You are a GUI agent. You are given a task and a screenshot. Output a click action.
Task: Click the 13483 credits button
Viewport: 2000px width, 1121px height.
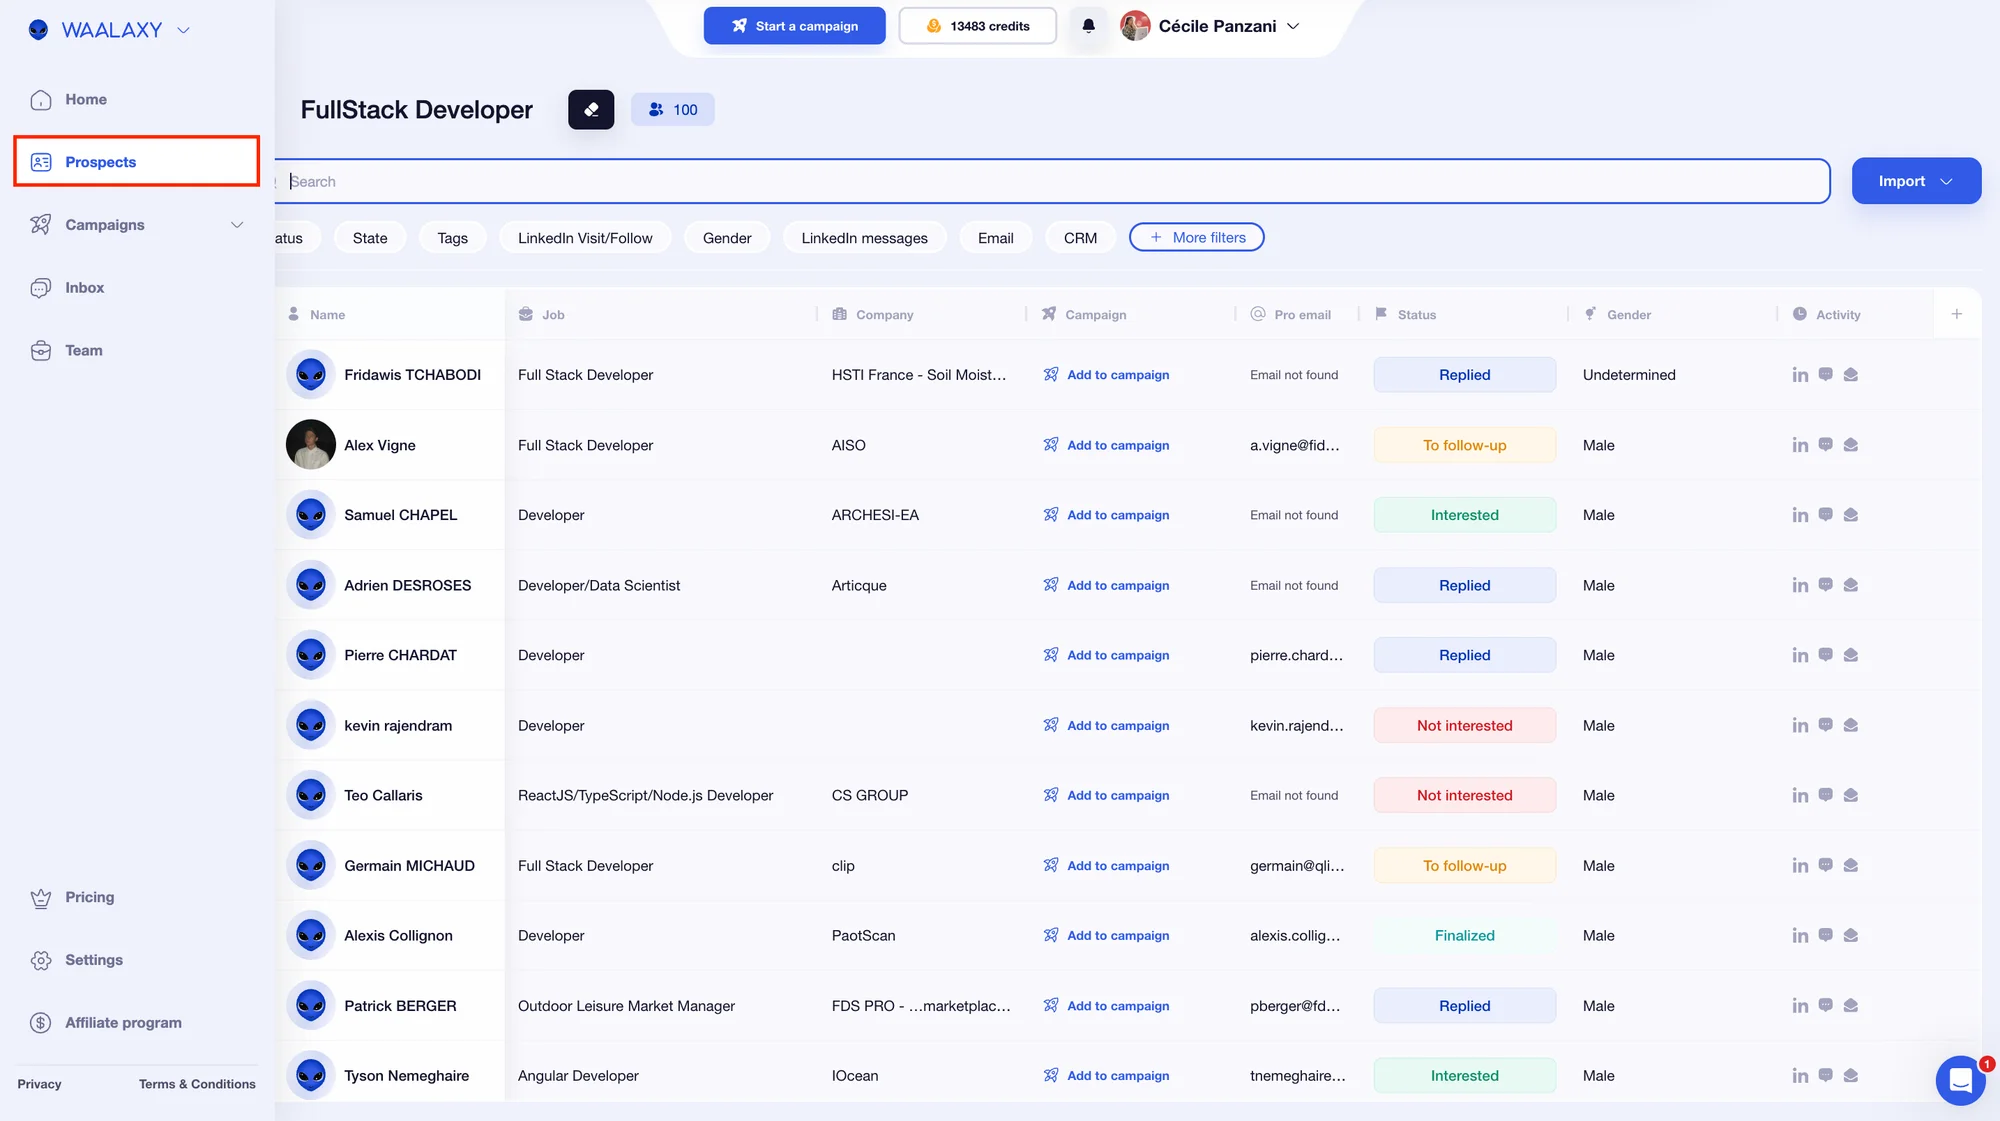click(977, 26)
